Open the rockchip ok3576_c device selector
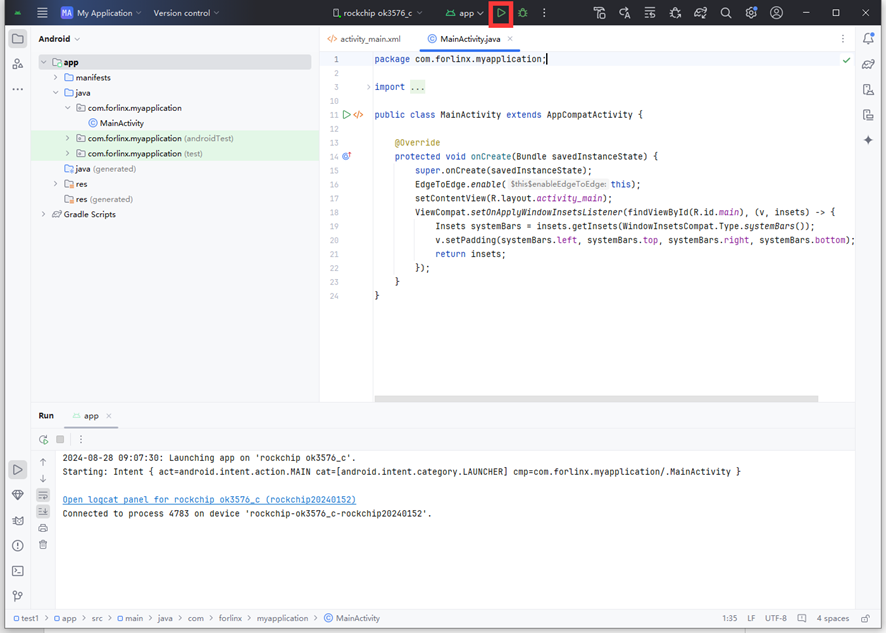The width and height of the screenshot is (886, 633). (x=377, y=13)
